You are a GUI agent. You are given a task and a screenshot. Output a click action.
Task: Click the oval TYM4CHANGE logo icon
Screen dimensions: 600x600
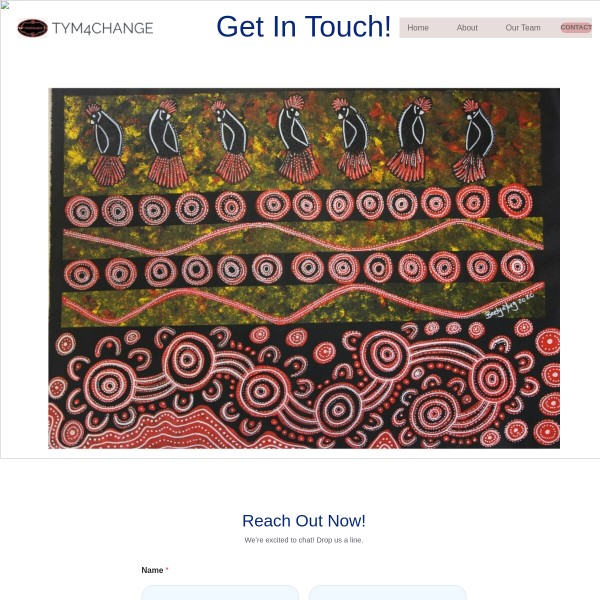click(x=33, y=28)
